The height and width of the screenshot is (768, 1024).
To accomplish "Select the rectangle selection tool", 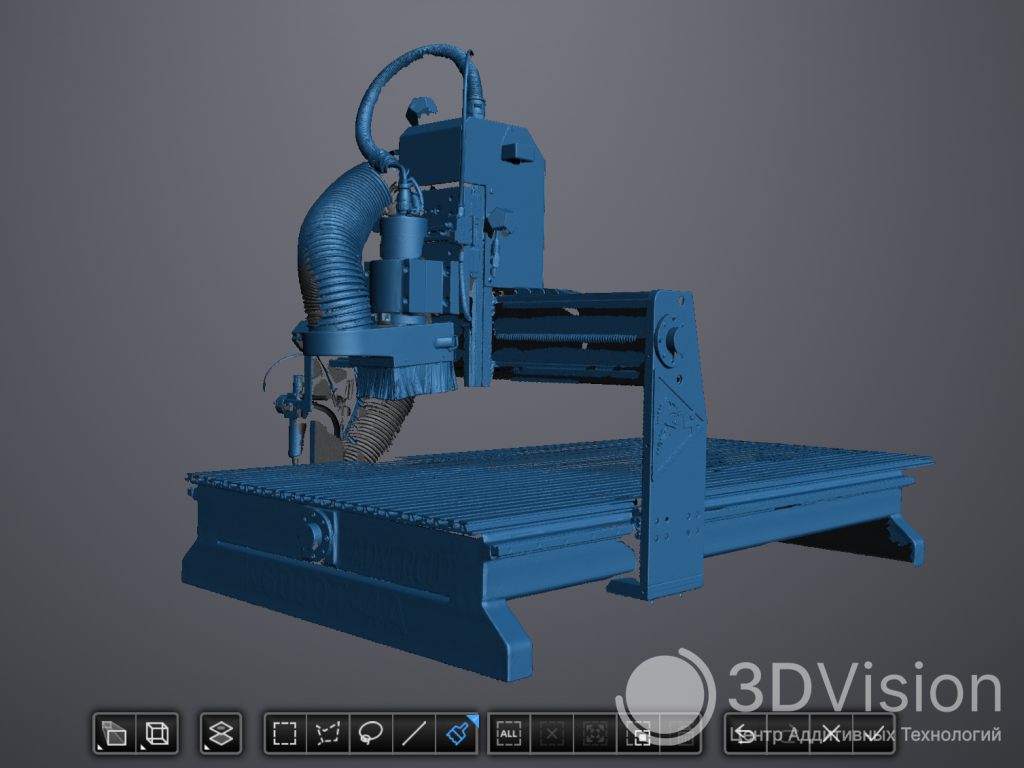I will pyautogui.click(x=285, y=734).
